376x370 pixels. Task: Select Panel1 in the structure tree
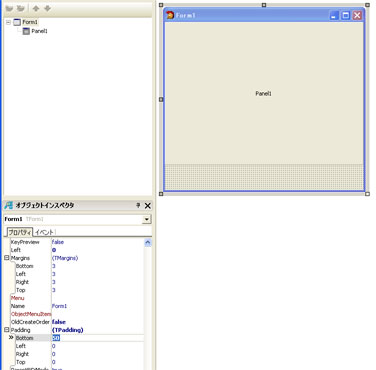point(39,31)
